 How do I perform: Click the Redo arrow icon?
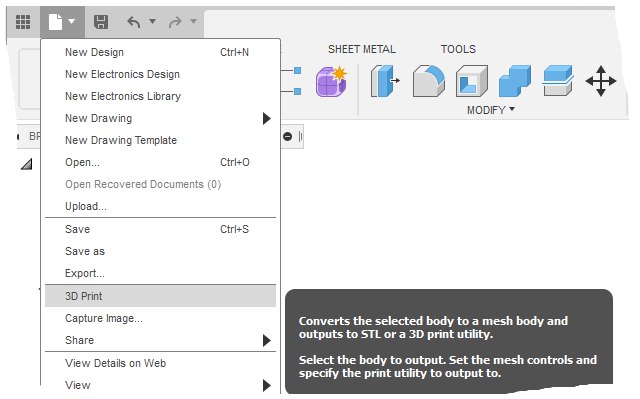pyautogui.click(x=175, y=22)
